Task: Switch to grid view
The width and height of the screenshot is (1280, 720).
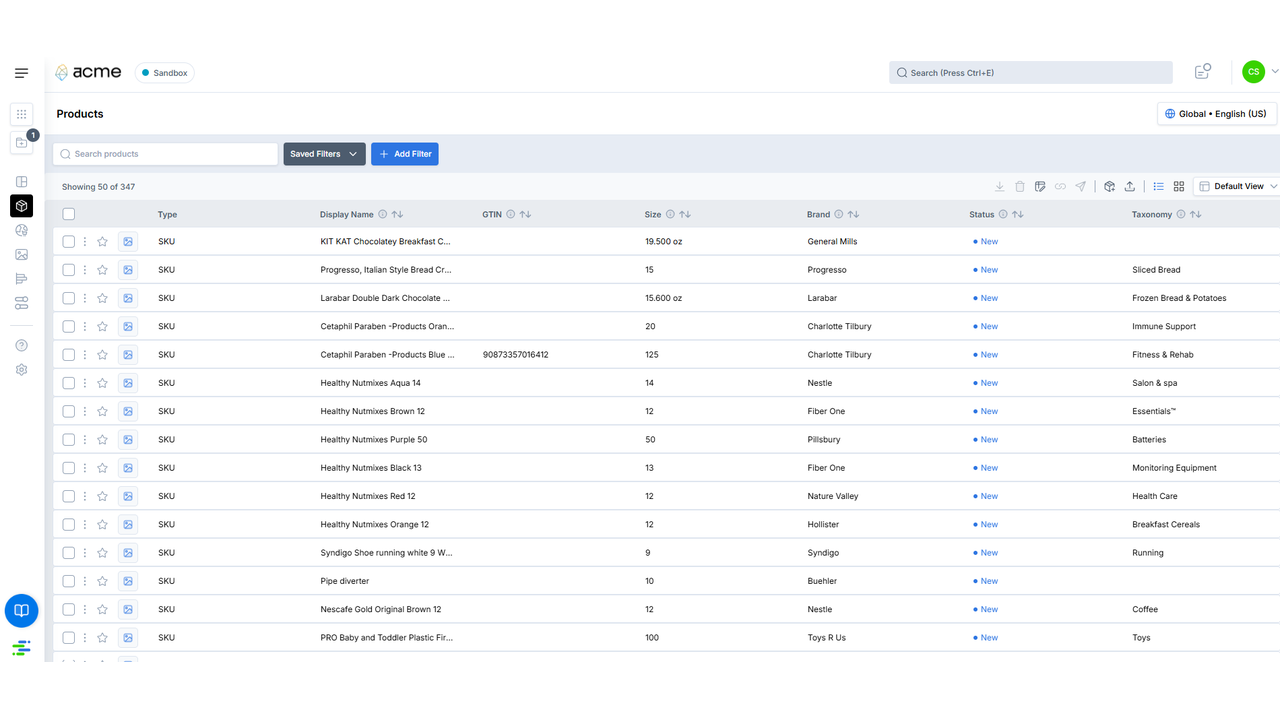Action: pos(1179,187)
